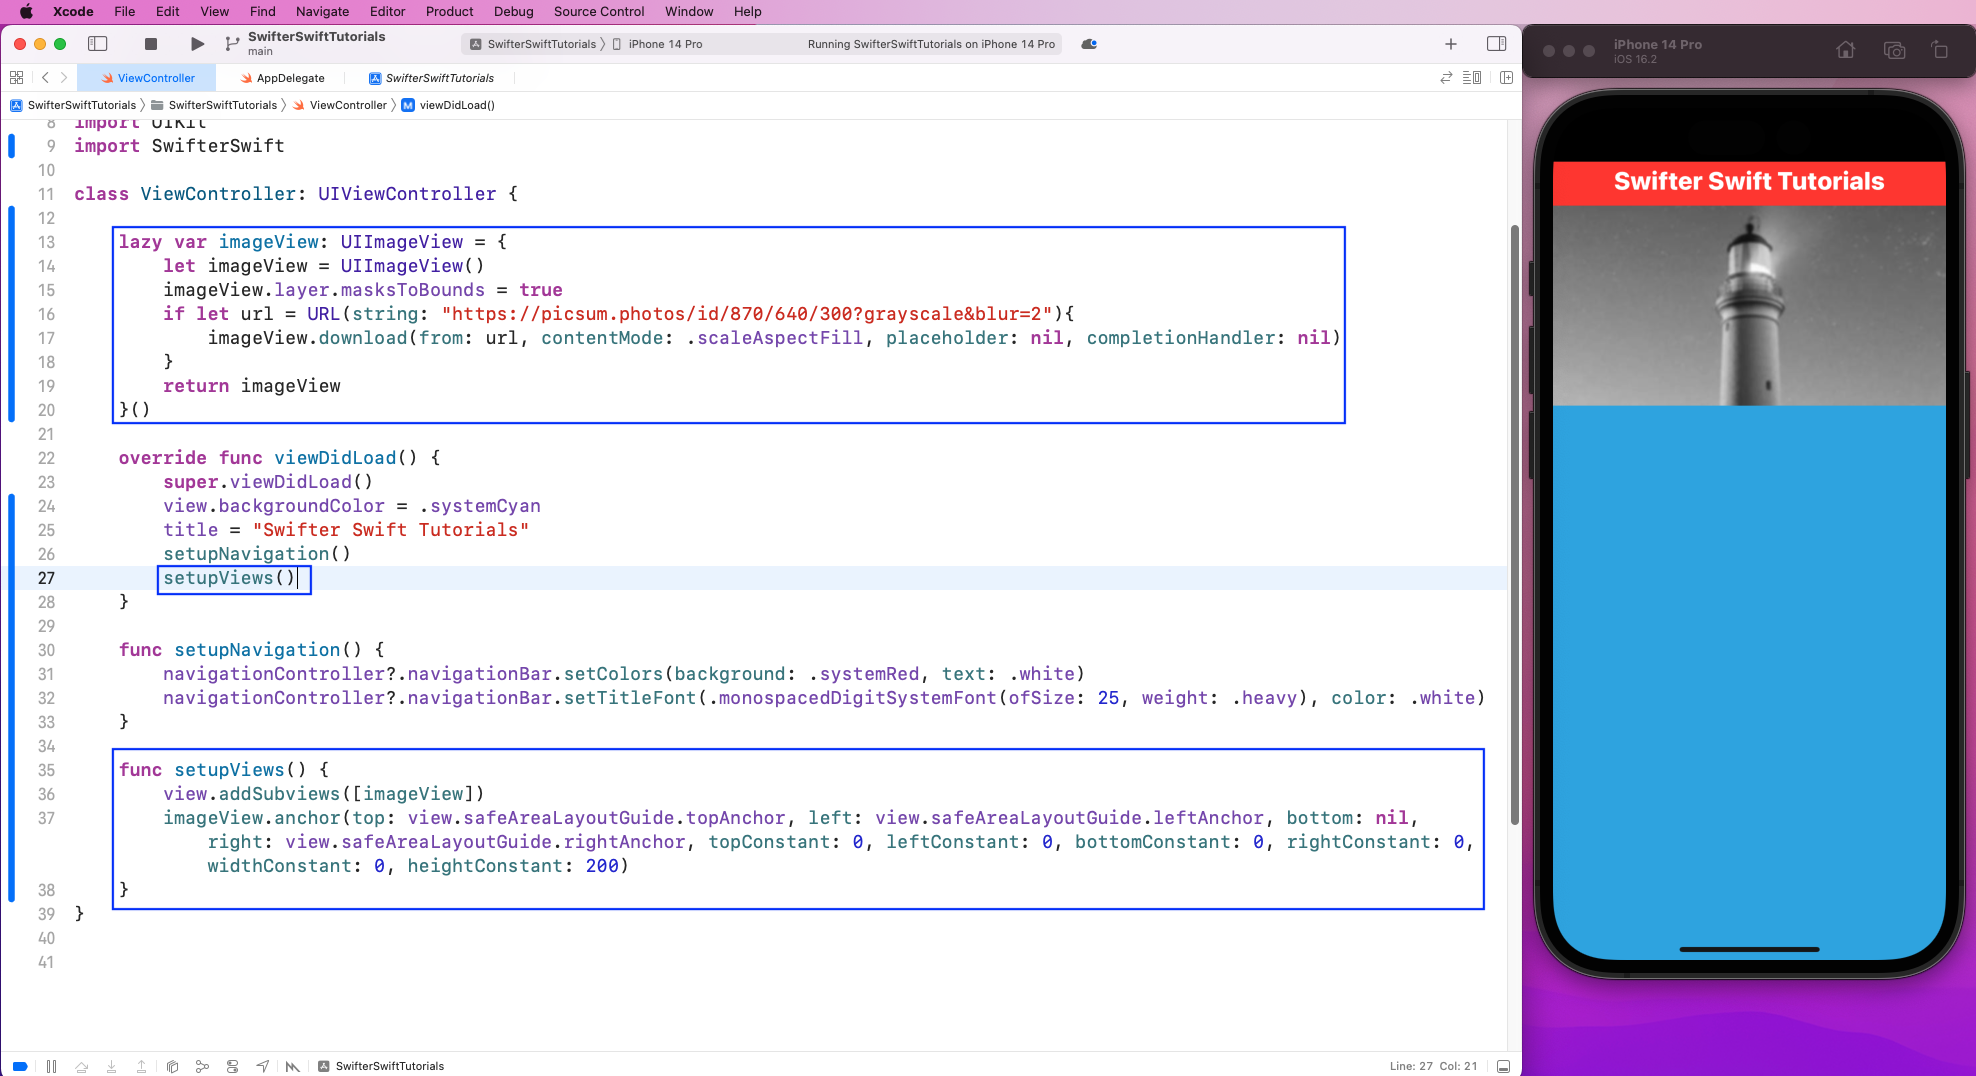This screenshot has height=1076, width=1976.
Task: Click the picsum.photos URL string
Action: (746, 314)
